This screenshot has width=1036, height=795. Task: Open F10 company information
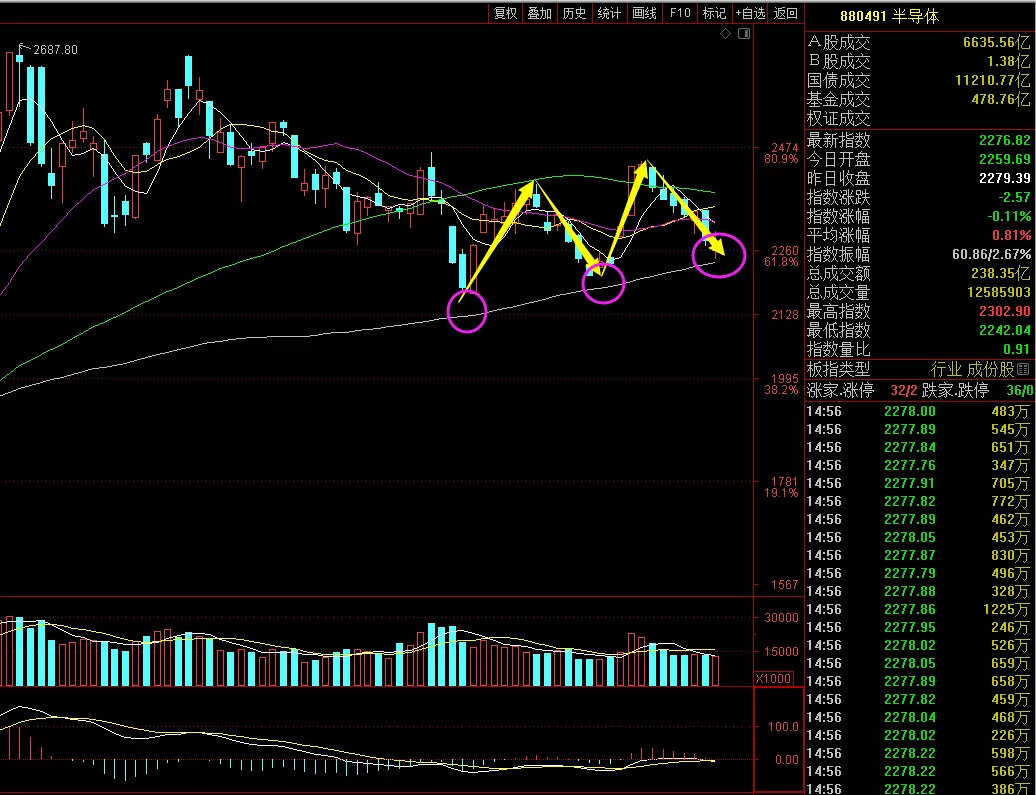click(680, 13)
